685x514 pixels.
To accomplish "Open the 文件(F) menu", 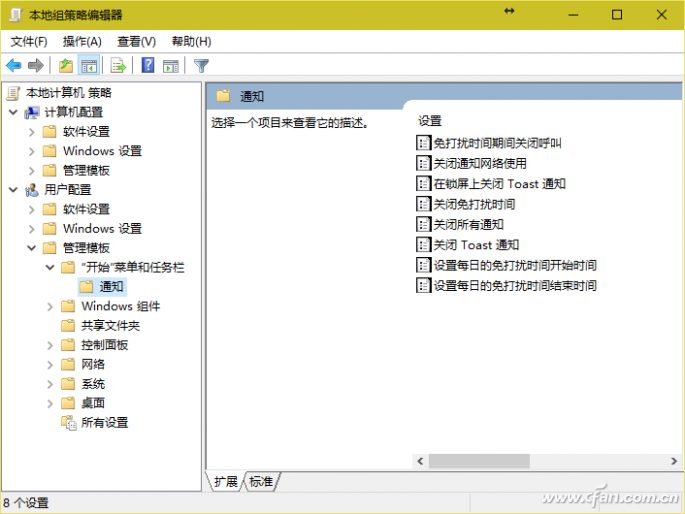I will [29, 41].
